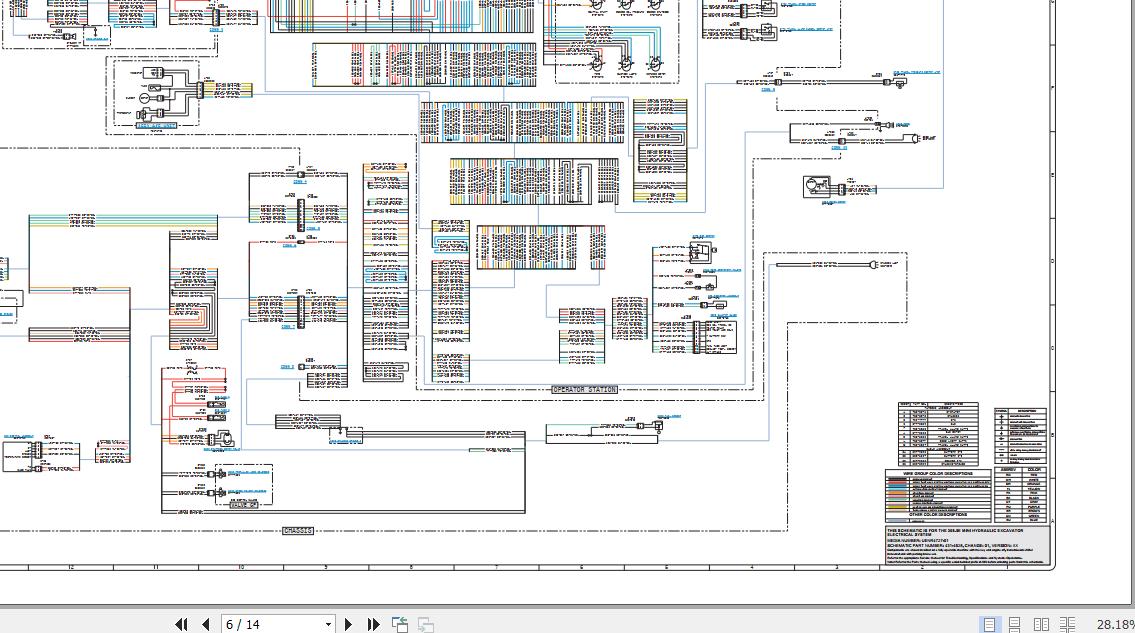Click the OPERATOR STATION label
The image size is (1135, 633).
coord(585,390)
